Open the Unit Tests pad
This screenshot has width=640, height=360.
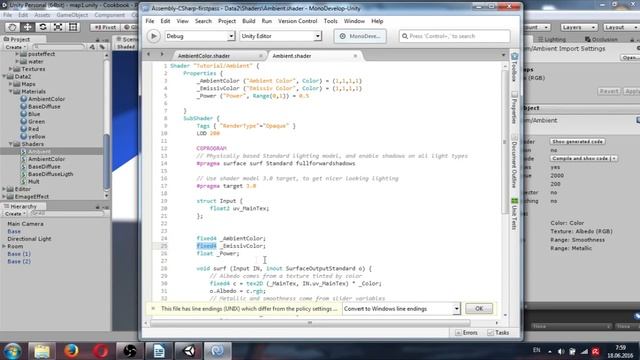[x=514, y=213]
